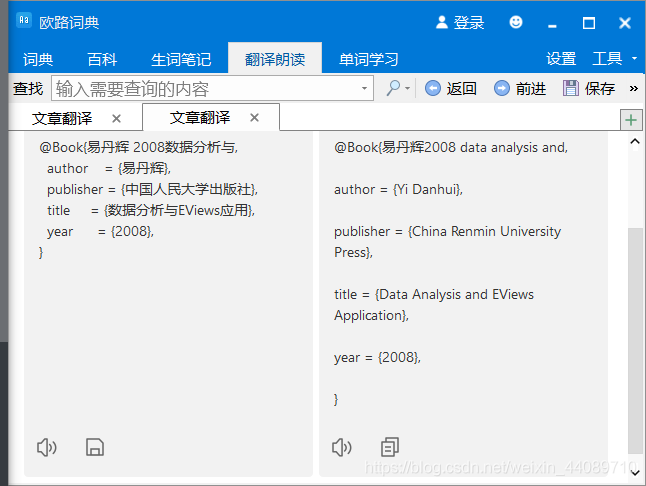Image resolution: width=646 pixels, height=486 pixels.
Task: Open the 单词学习 tab
Action: (x=369, y=59)
